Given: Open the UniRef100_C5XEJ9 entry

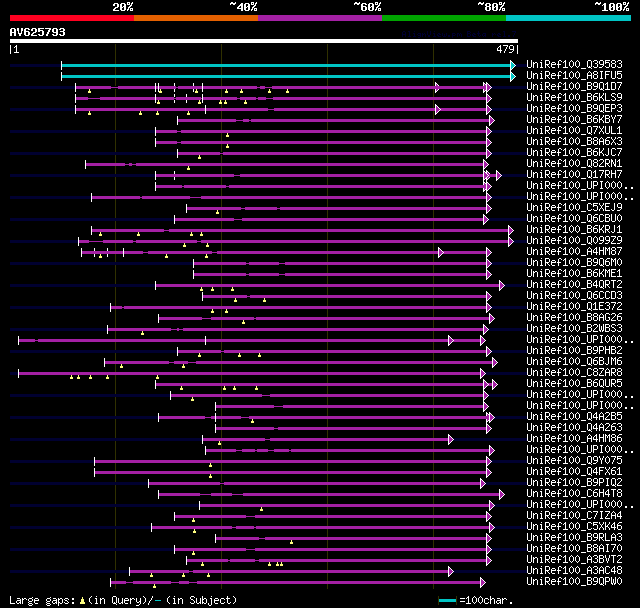Looking at the screenshot, I should pos(574,207).
